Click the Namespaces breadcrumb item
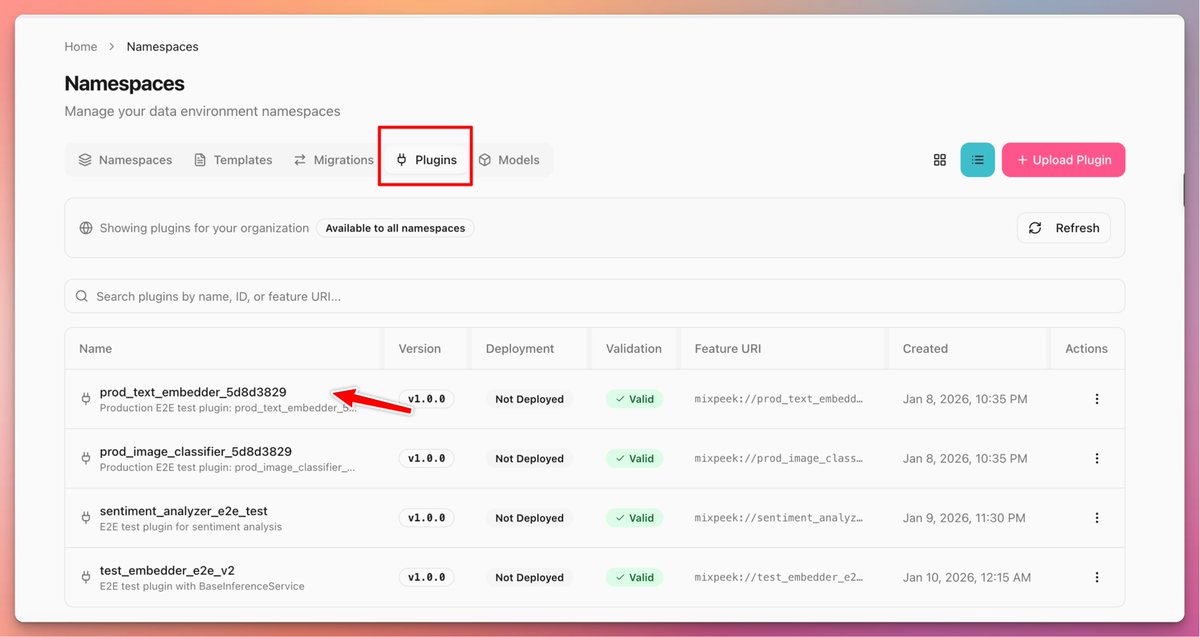Viewport: 1200px width, 637px height. (x=162, y=47)
